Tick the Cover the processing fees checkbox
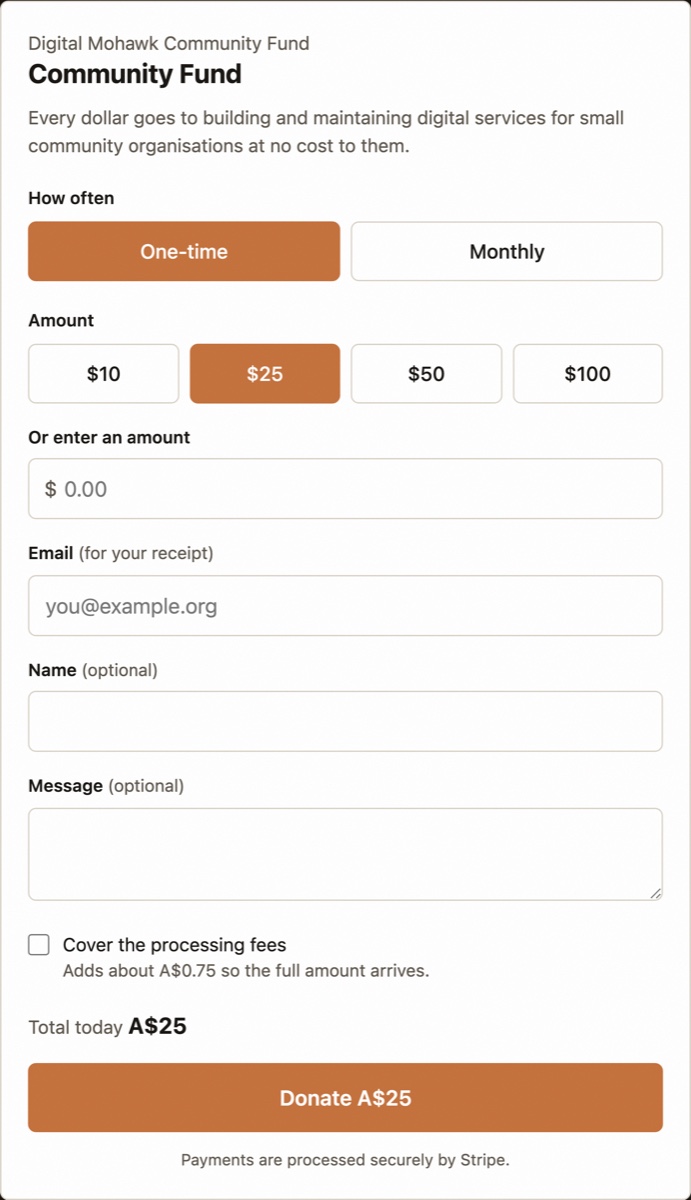The width and height of the screenshot is (691, 1200). (x=39, y=945)
